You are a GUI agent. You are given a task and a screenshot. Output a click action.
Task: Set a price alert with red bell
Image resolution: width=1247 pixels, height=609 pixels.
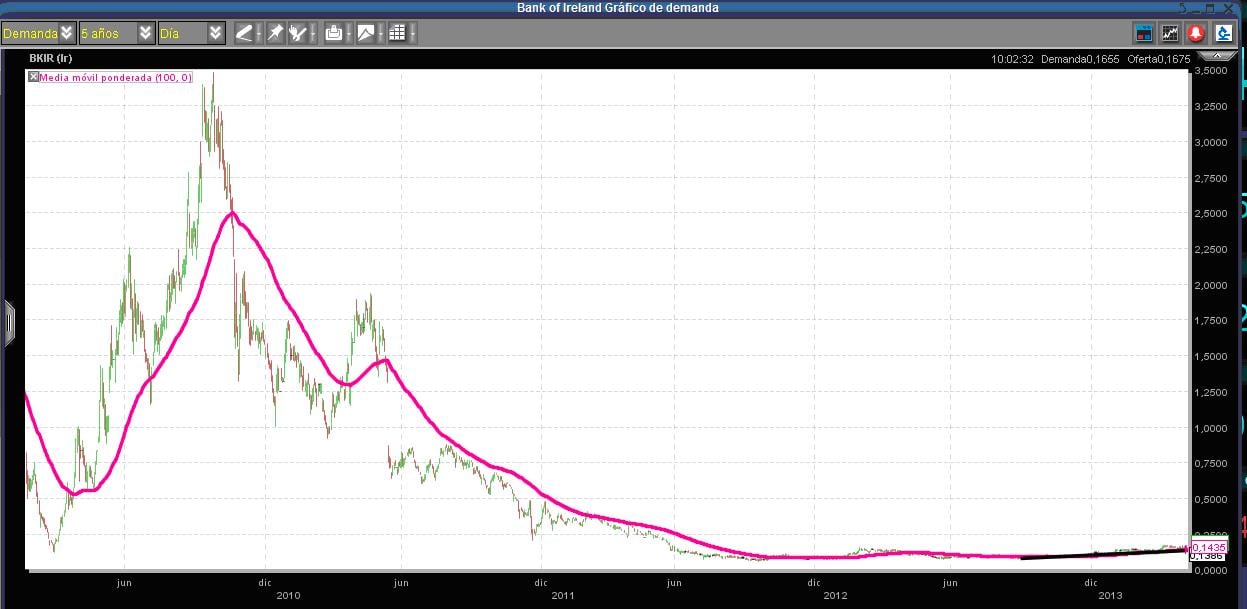pos(1196,33)
